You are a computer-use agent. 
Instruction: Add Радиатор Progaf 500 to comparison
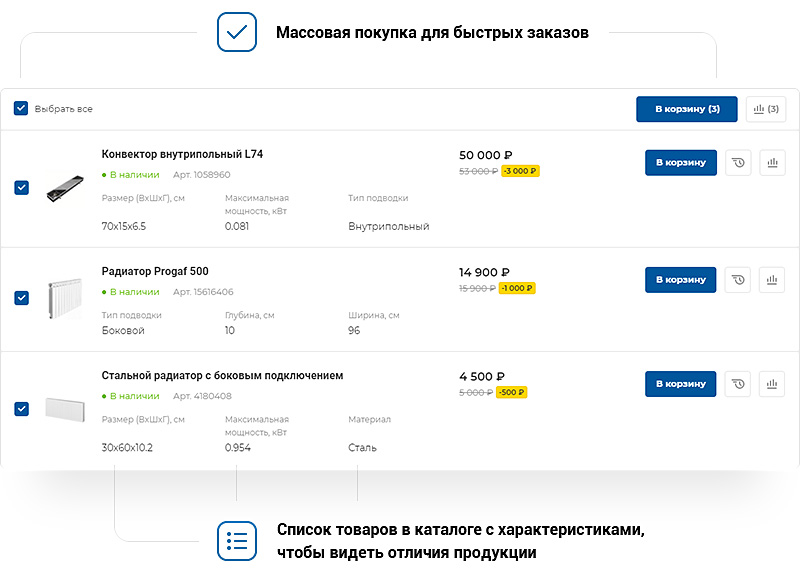[771, 279]
